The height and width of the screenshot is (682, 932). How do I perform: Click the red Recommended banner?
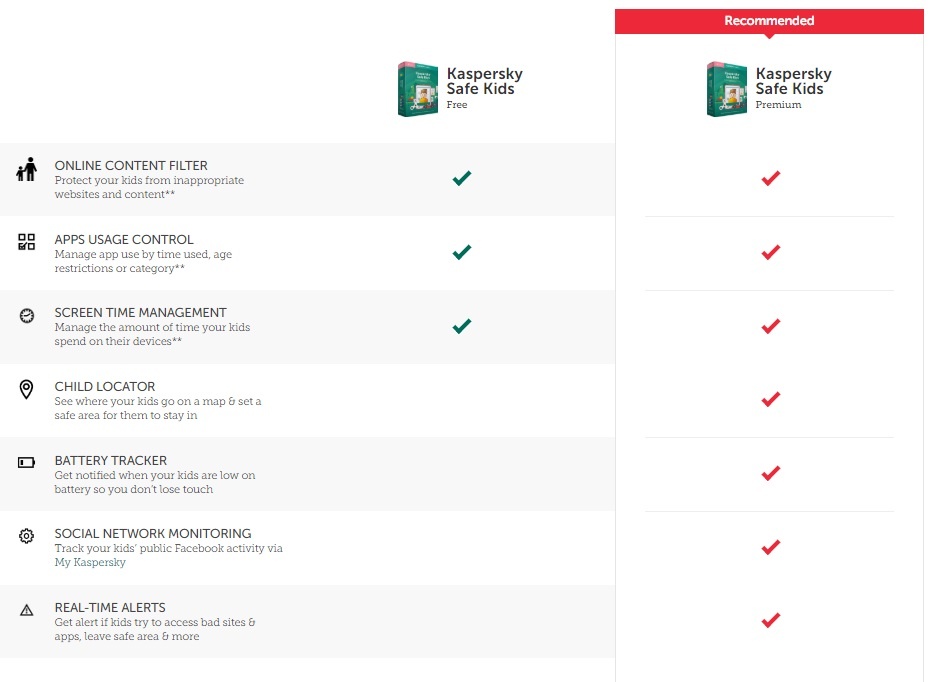[769, 21]
